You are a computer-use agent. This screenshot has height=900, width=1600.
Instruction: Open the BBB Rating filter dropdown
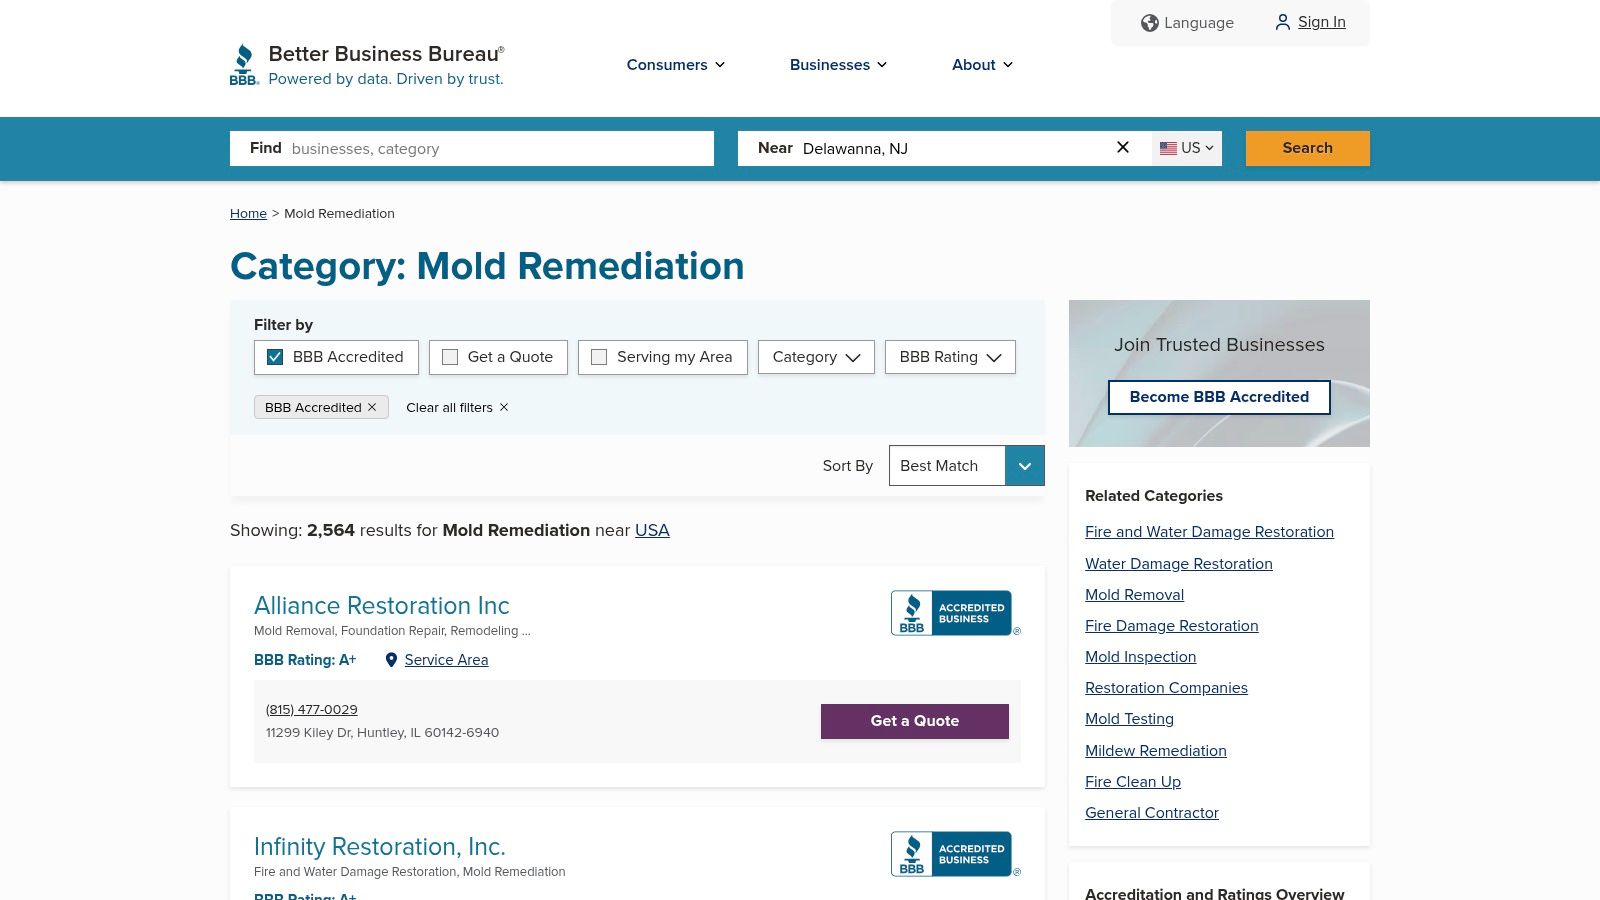pyautogui.click(x=950, y=357)
